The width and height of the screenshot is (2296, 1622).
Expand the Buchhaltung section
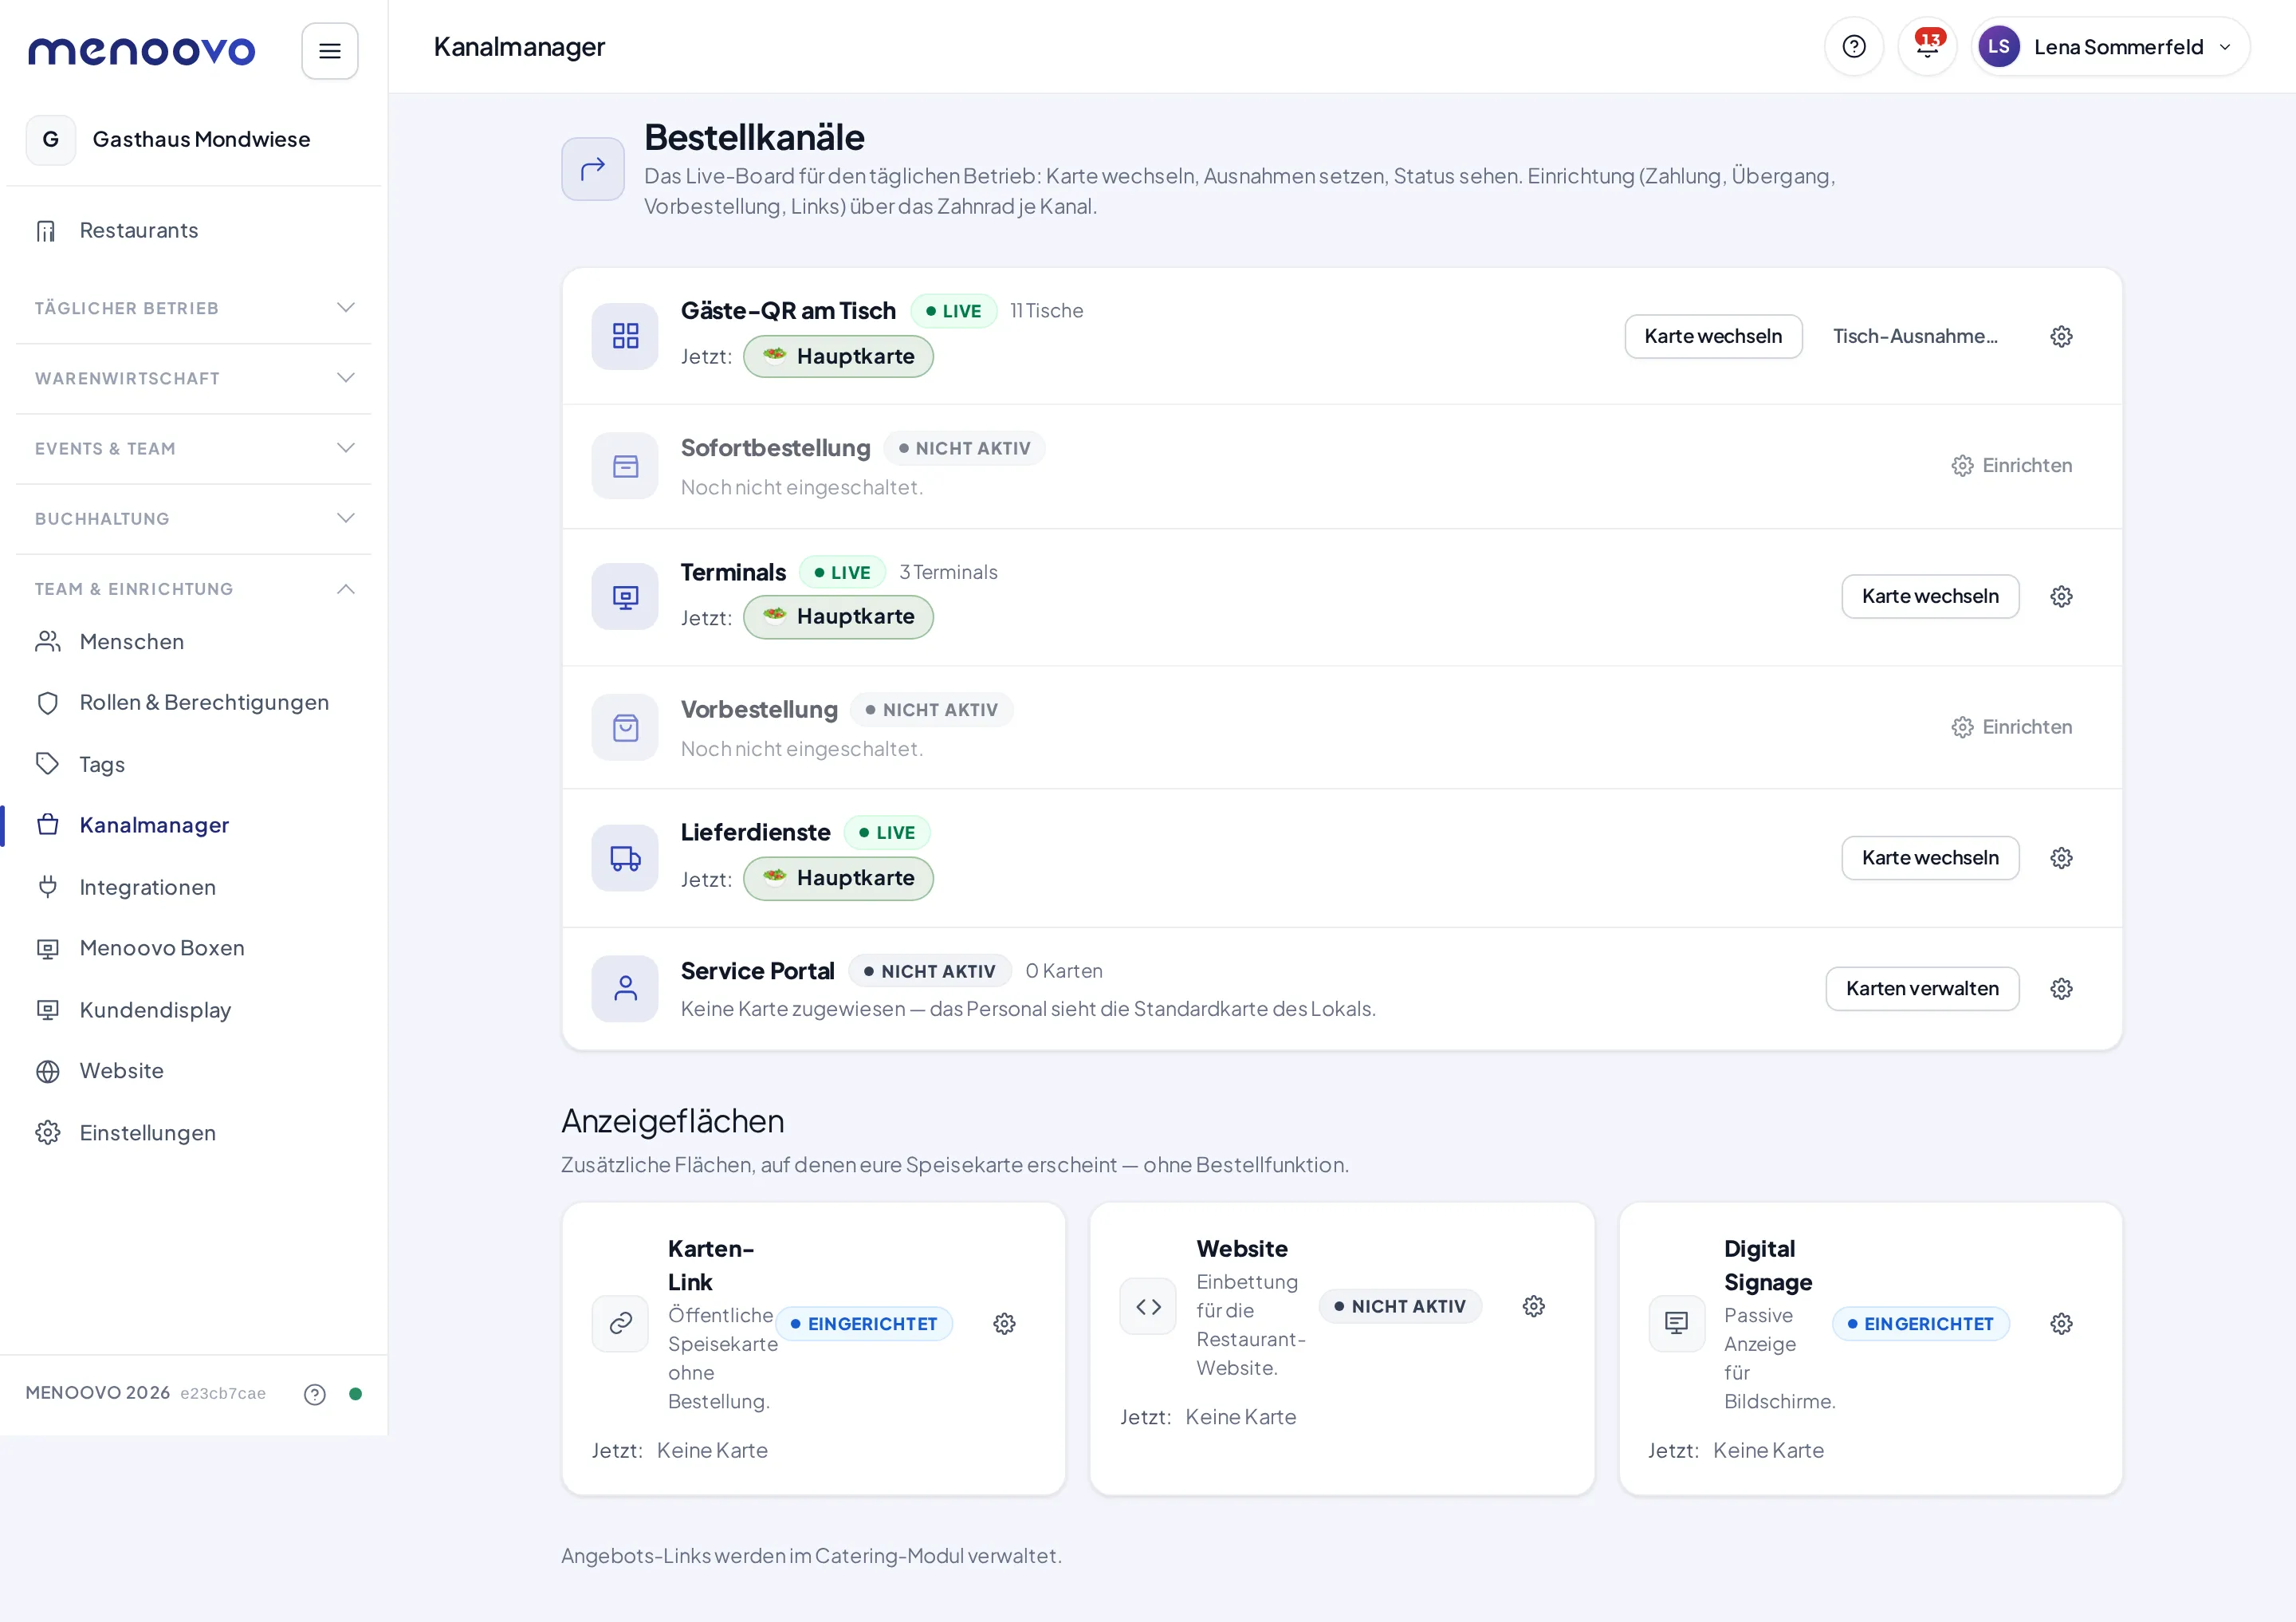click(x=194, y=518)
